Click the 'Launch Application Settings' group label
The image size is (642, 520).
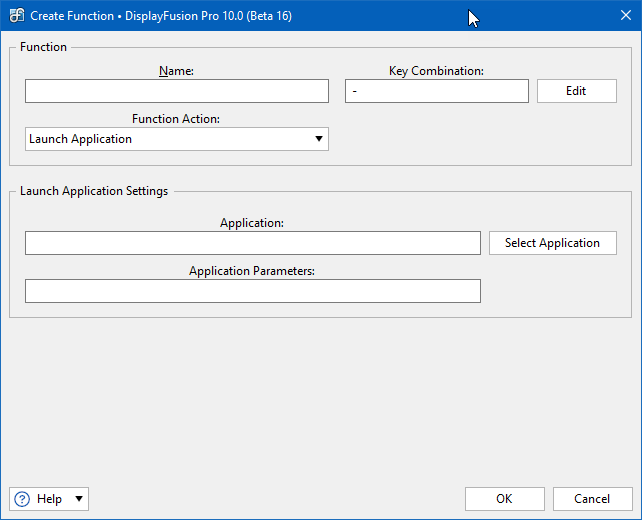click(94, 191)
